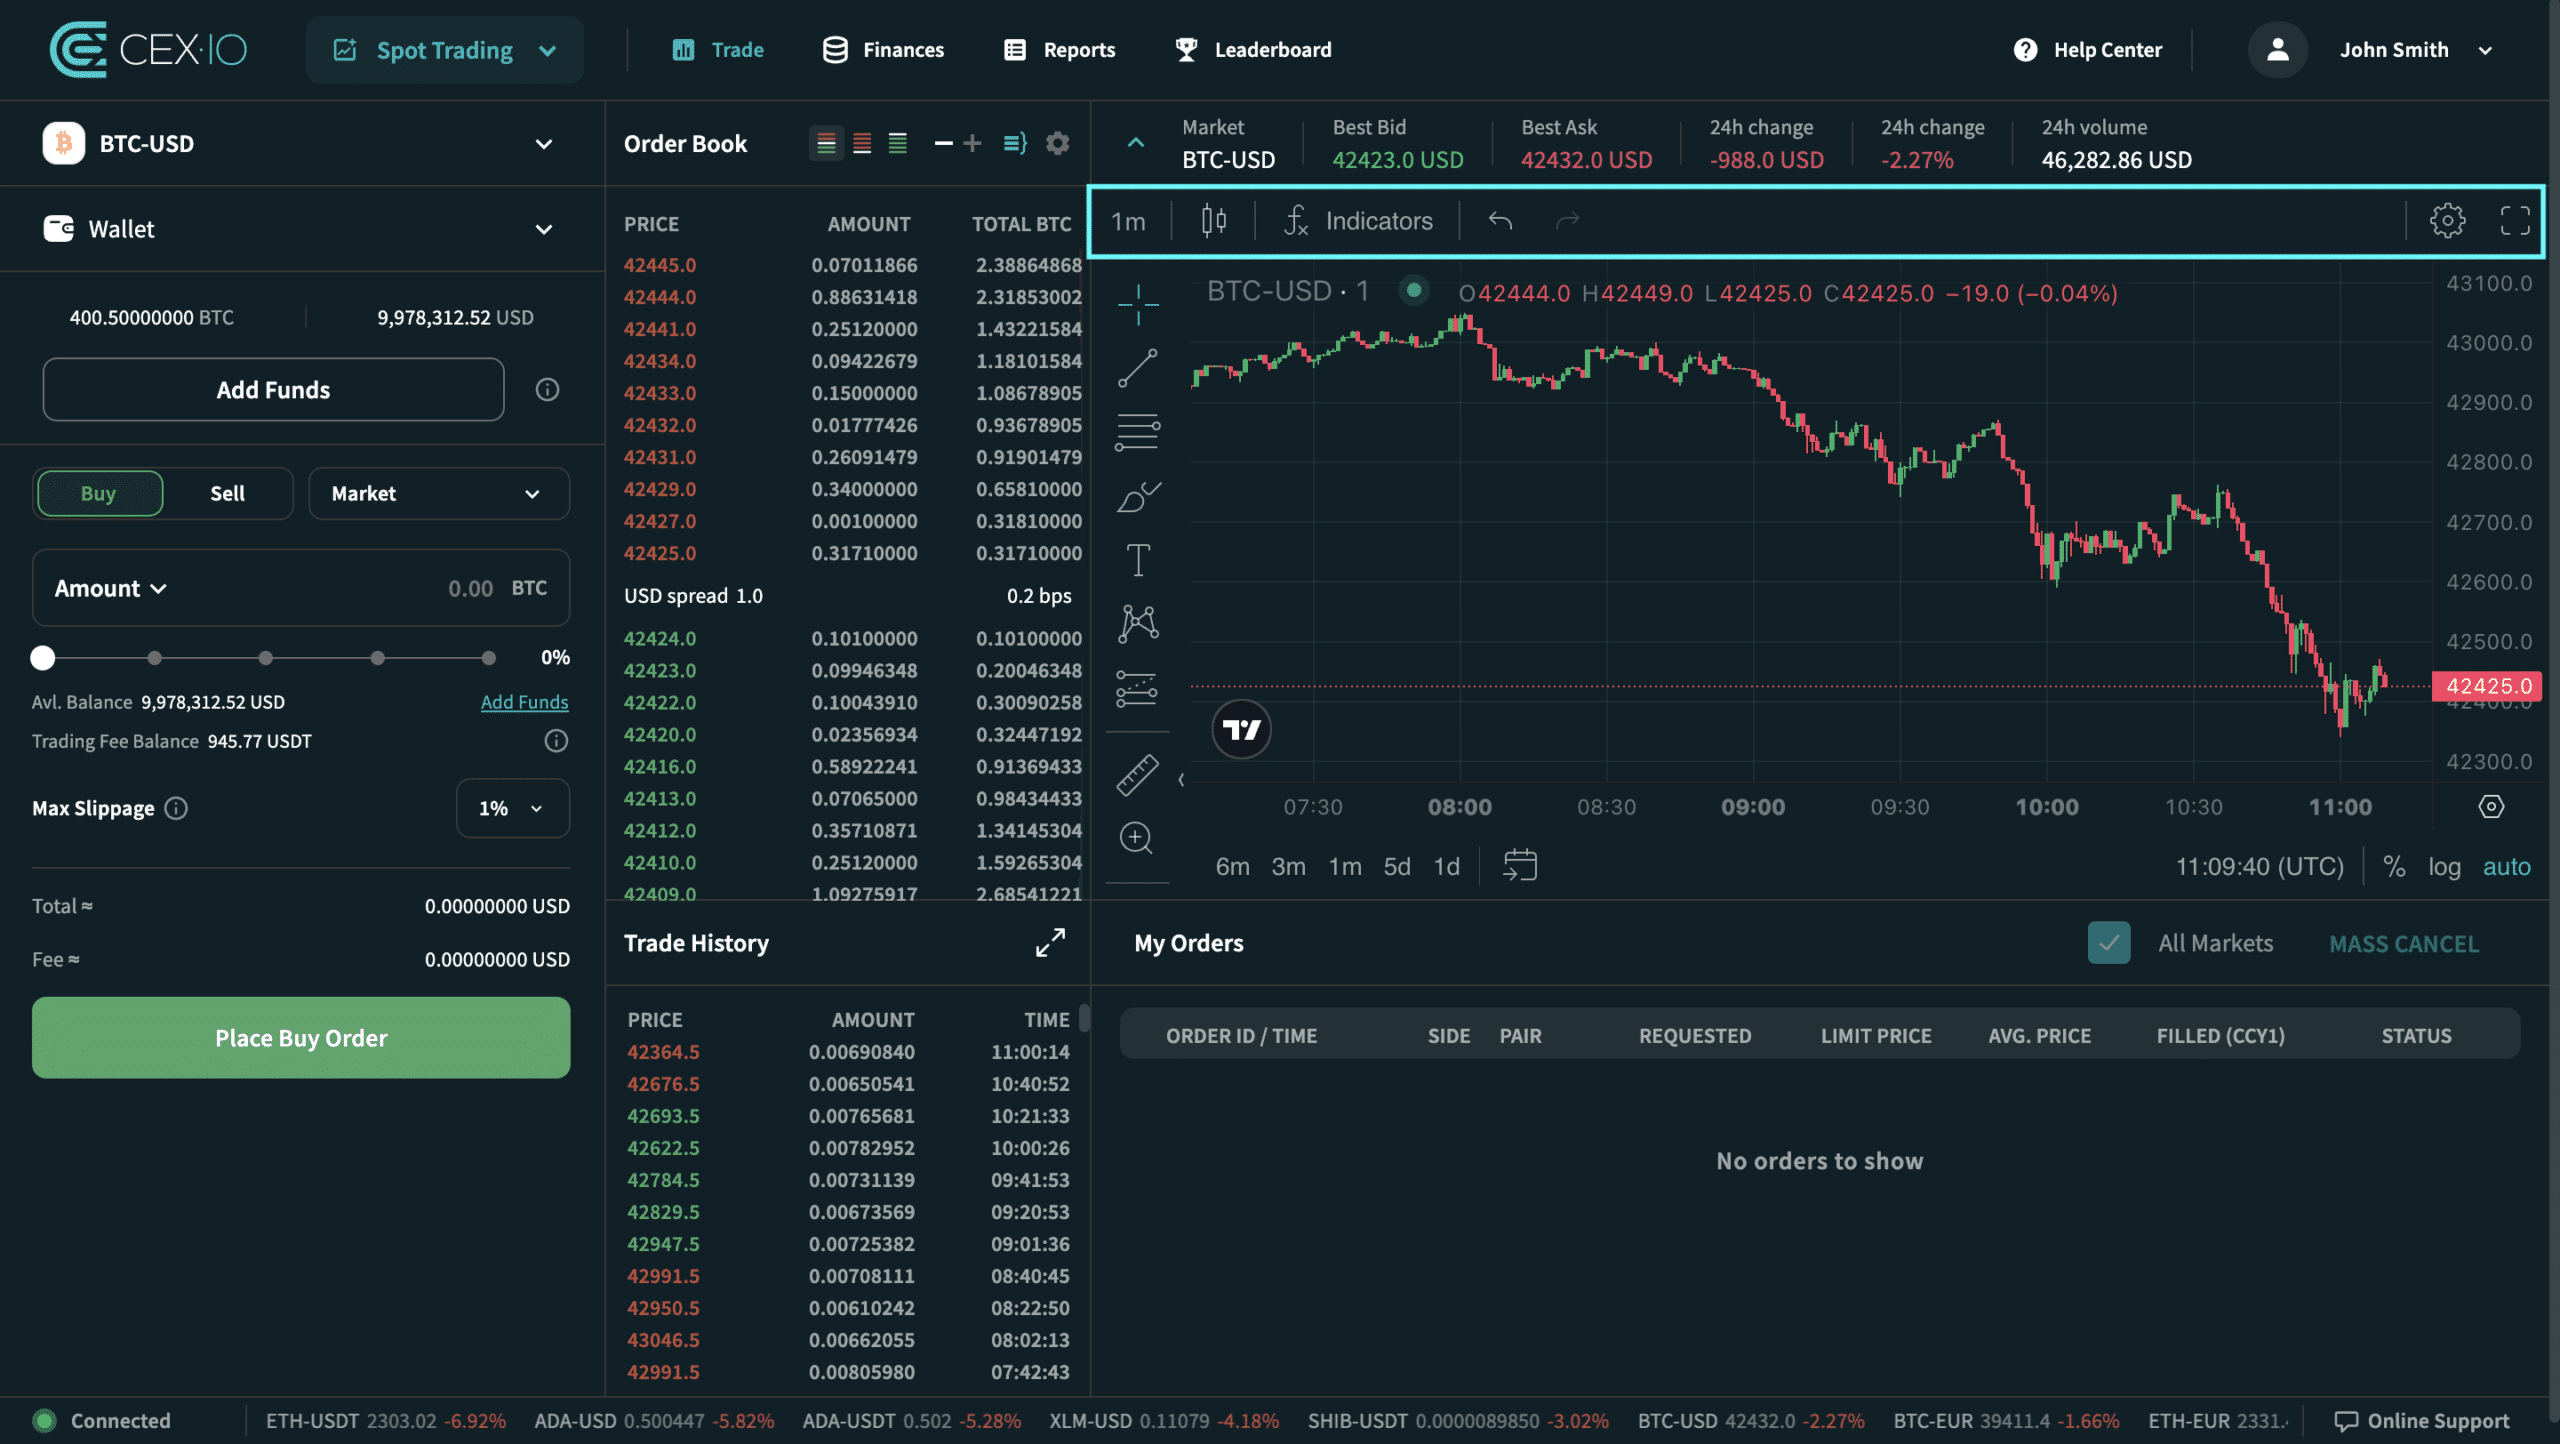Open the go-to-date calendar
This screenshot has width=2560, height=1444.
click(1520, 866)
